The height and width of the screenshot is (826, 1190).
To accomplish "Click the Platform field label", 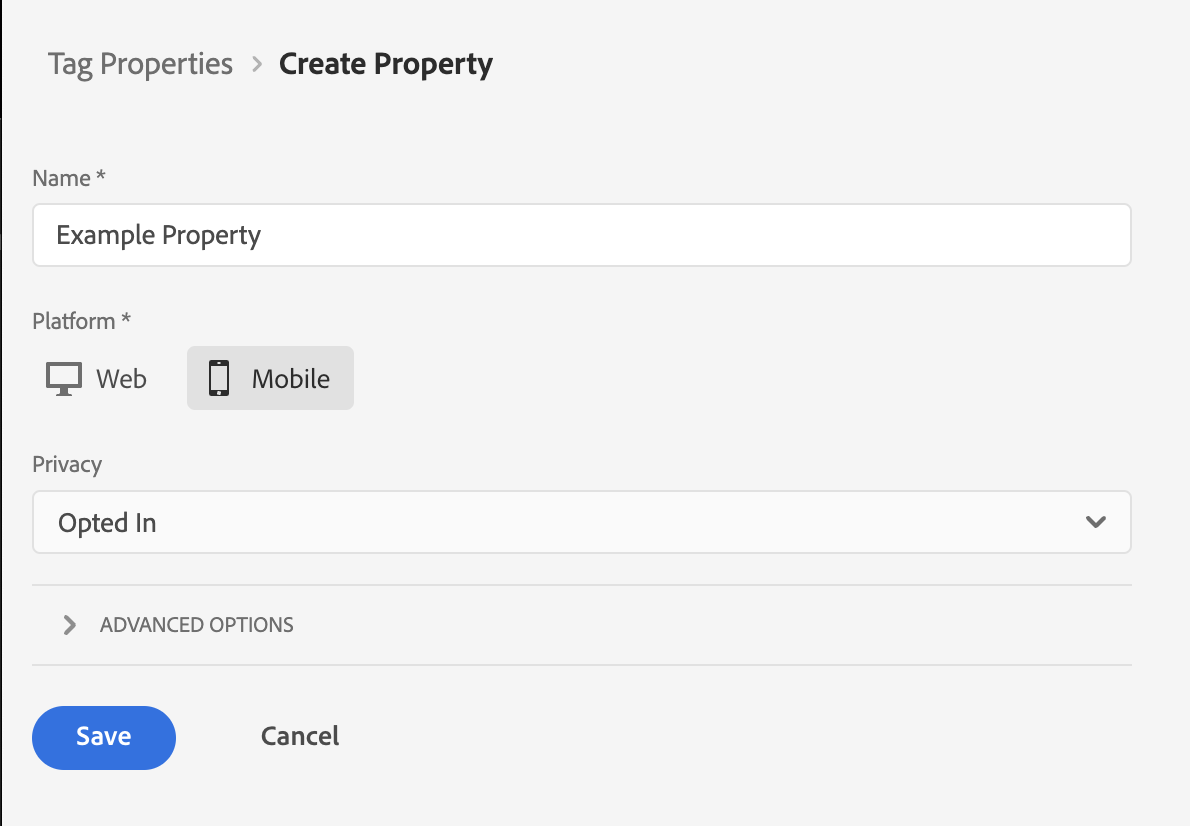I will tap(74, 321).
